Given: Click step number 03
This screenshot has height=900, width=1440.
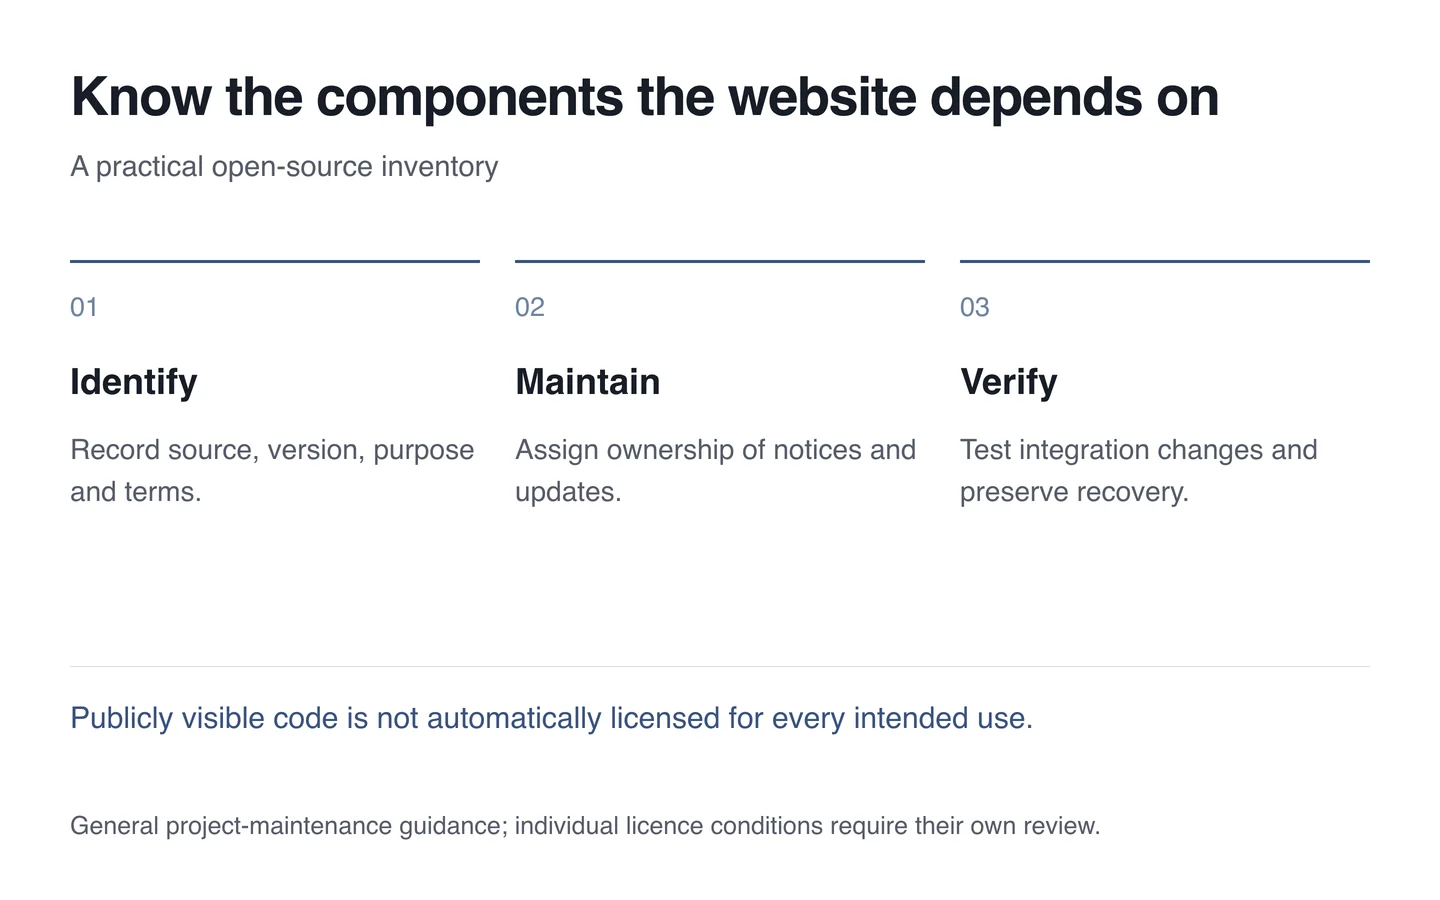Looking at the screenshot, I should 975,307.
